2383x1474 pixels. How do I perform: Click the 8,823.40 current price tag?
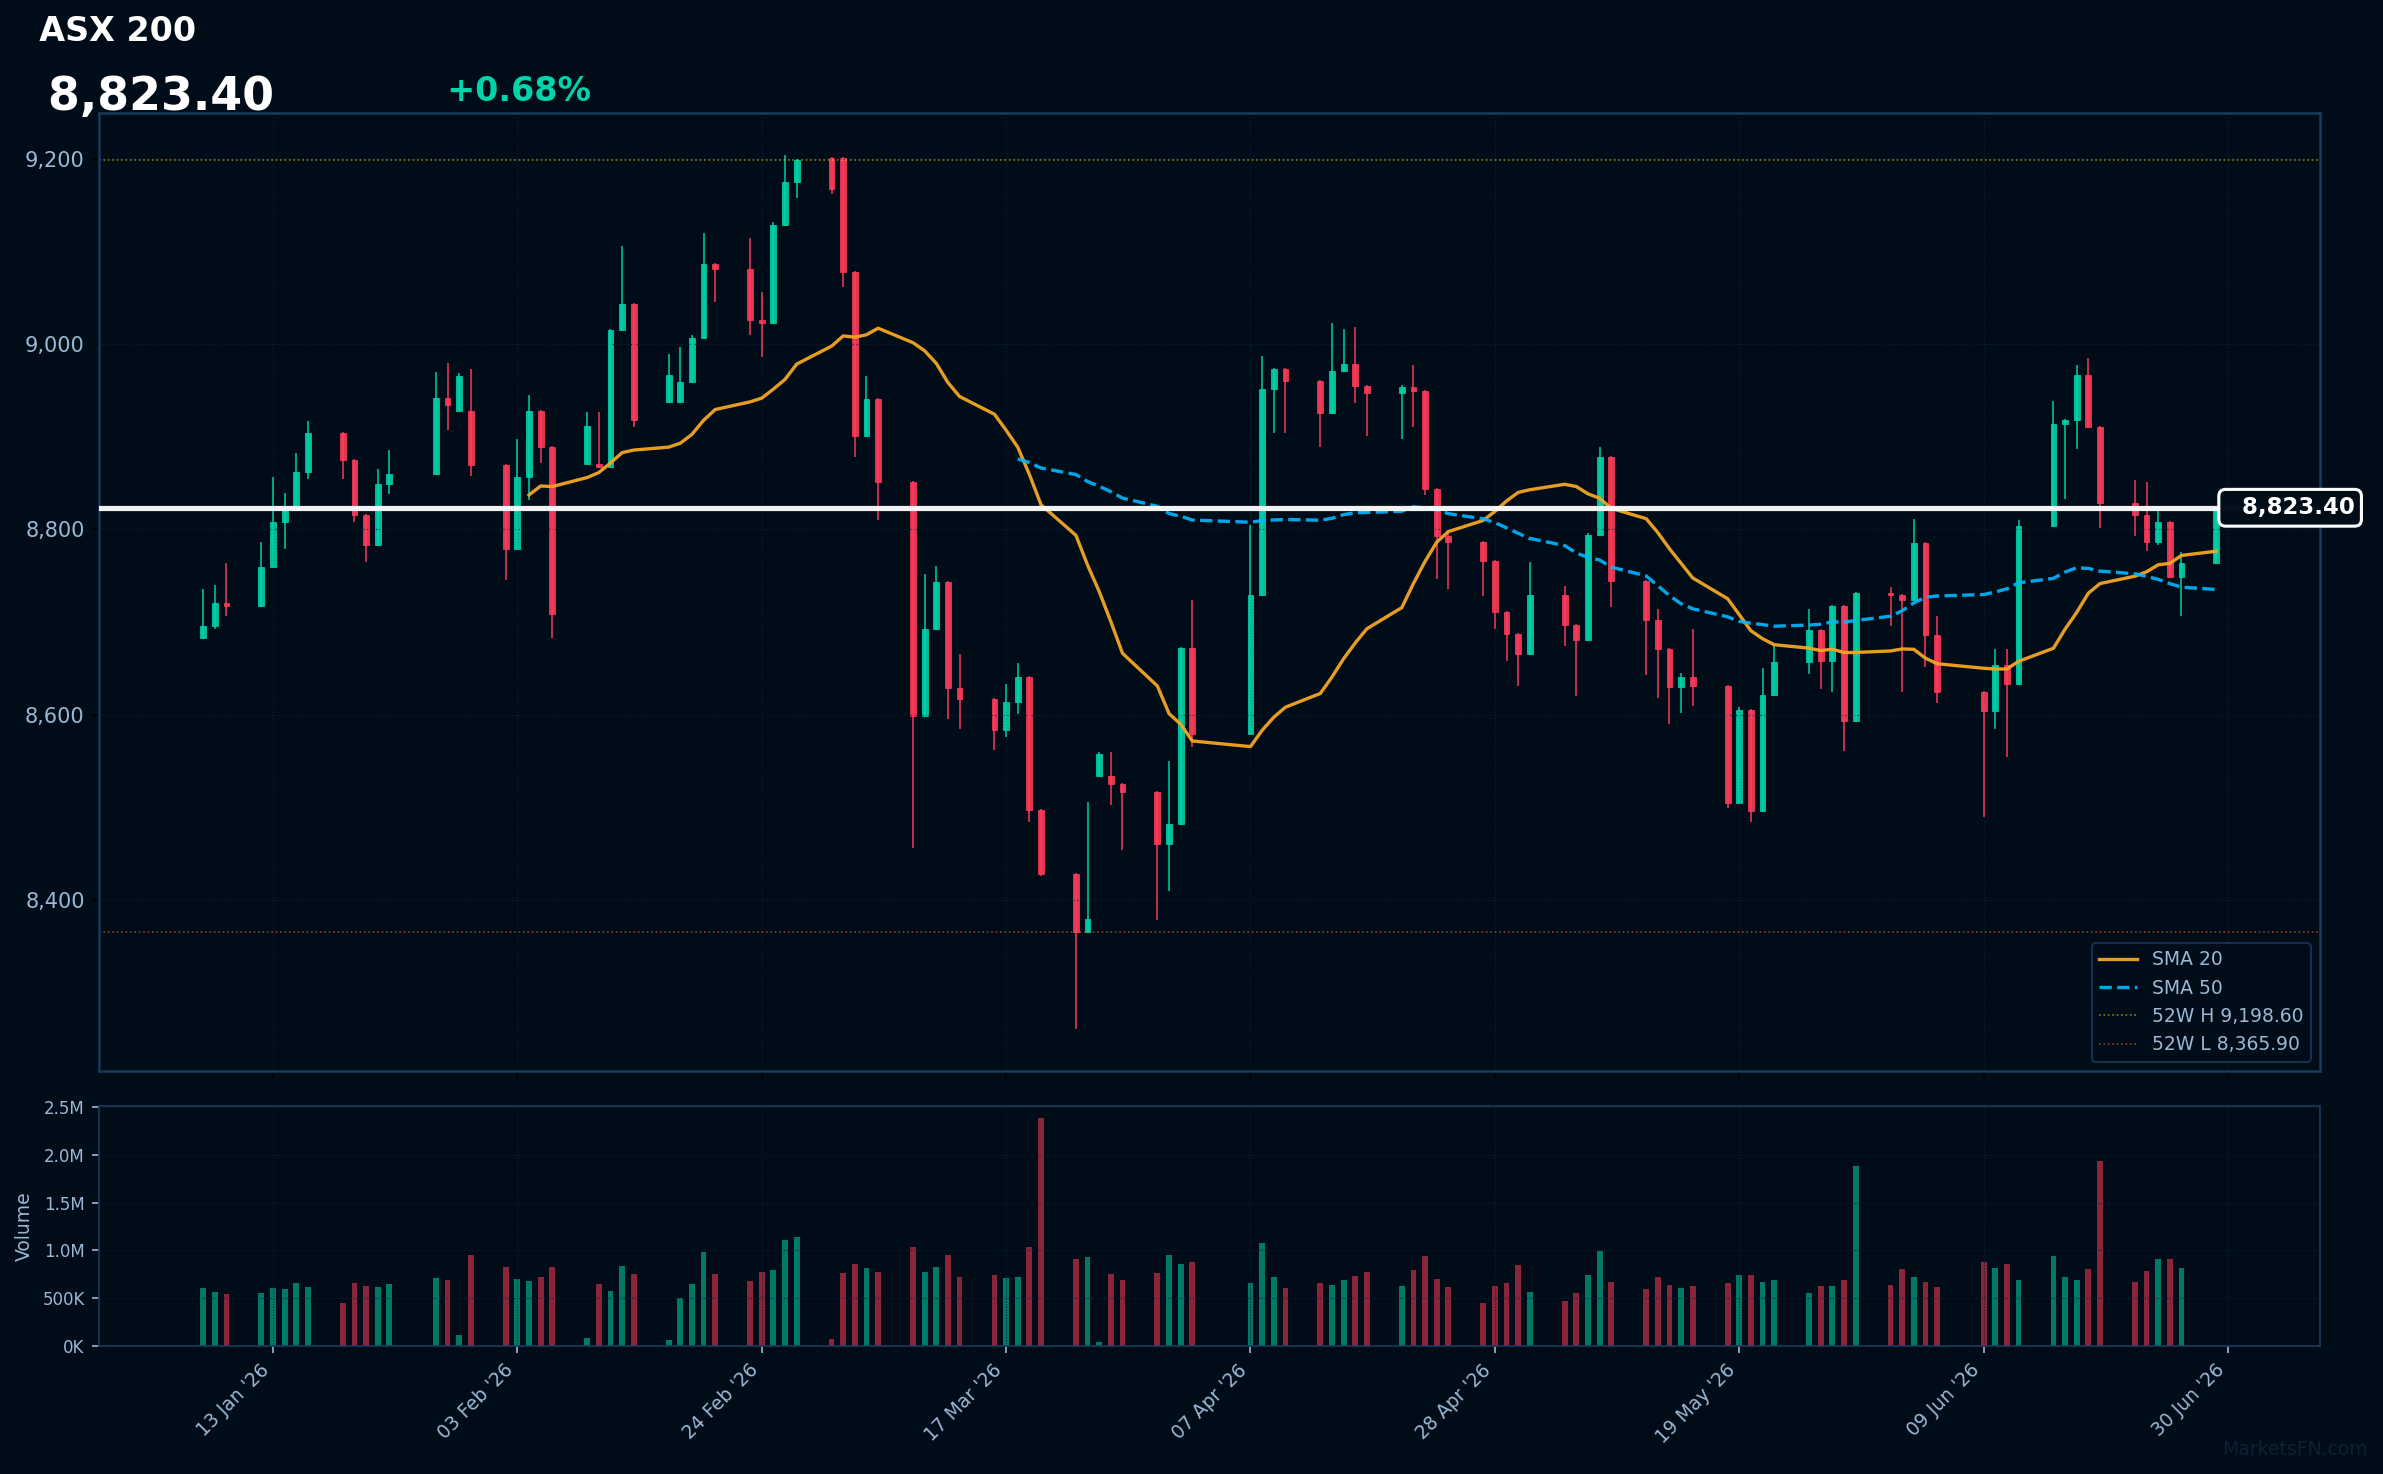(2290, 507)
